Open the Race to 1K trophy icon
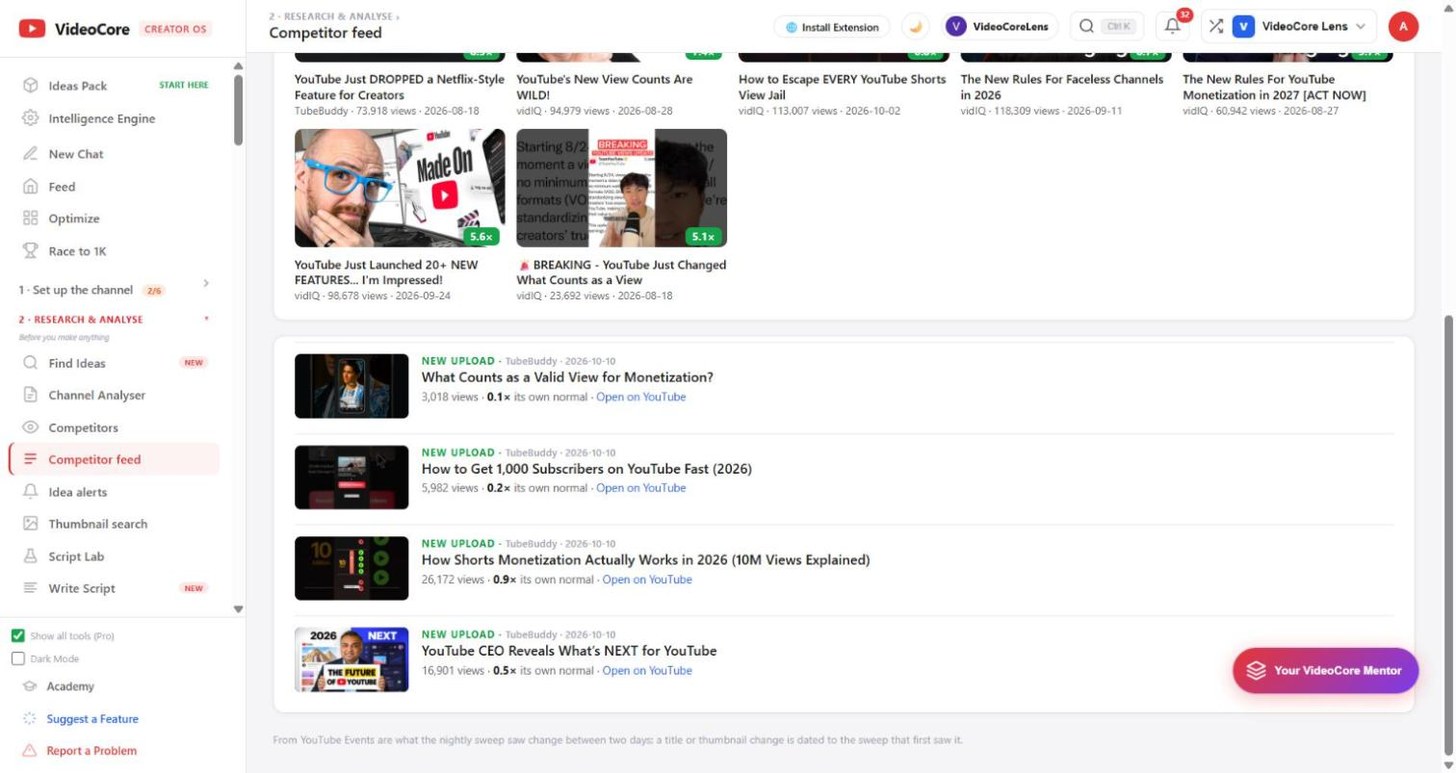The image size is (1456, 773). coord(30,251)
